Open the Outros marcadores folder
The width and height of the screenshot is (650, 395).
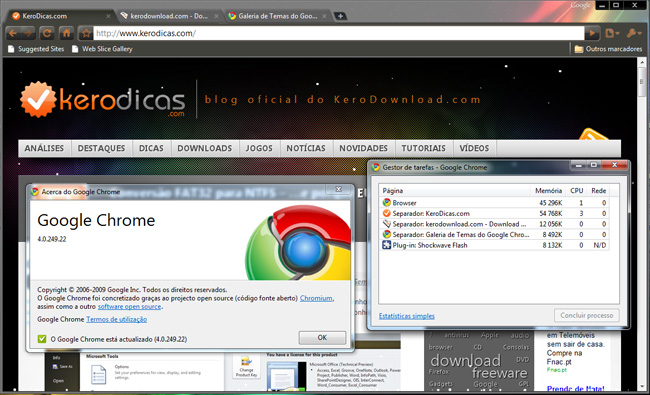click(608, 49)
